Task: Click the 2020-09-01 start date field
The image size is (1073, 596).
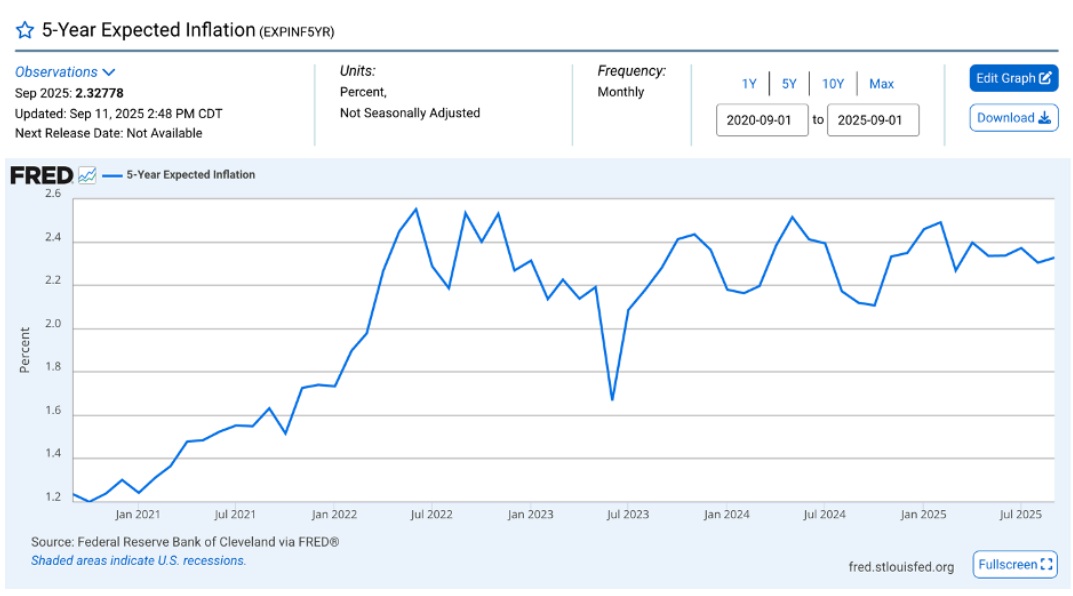Action: point(761,120)
